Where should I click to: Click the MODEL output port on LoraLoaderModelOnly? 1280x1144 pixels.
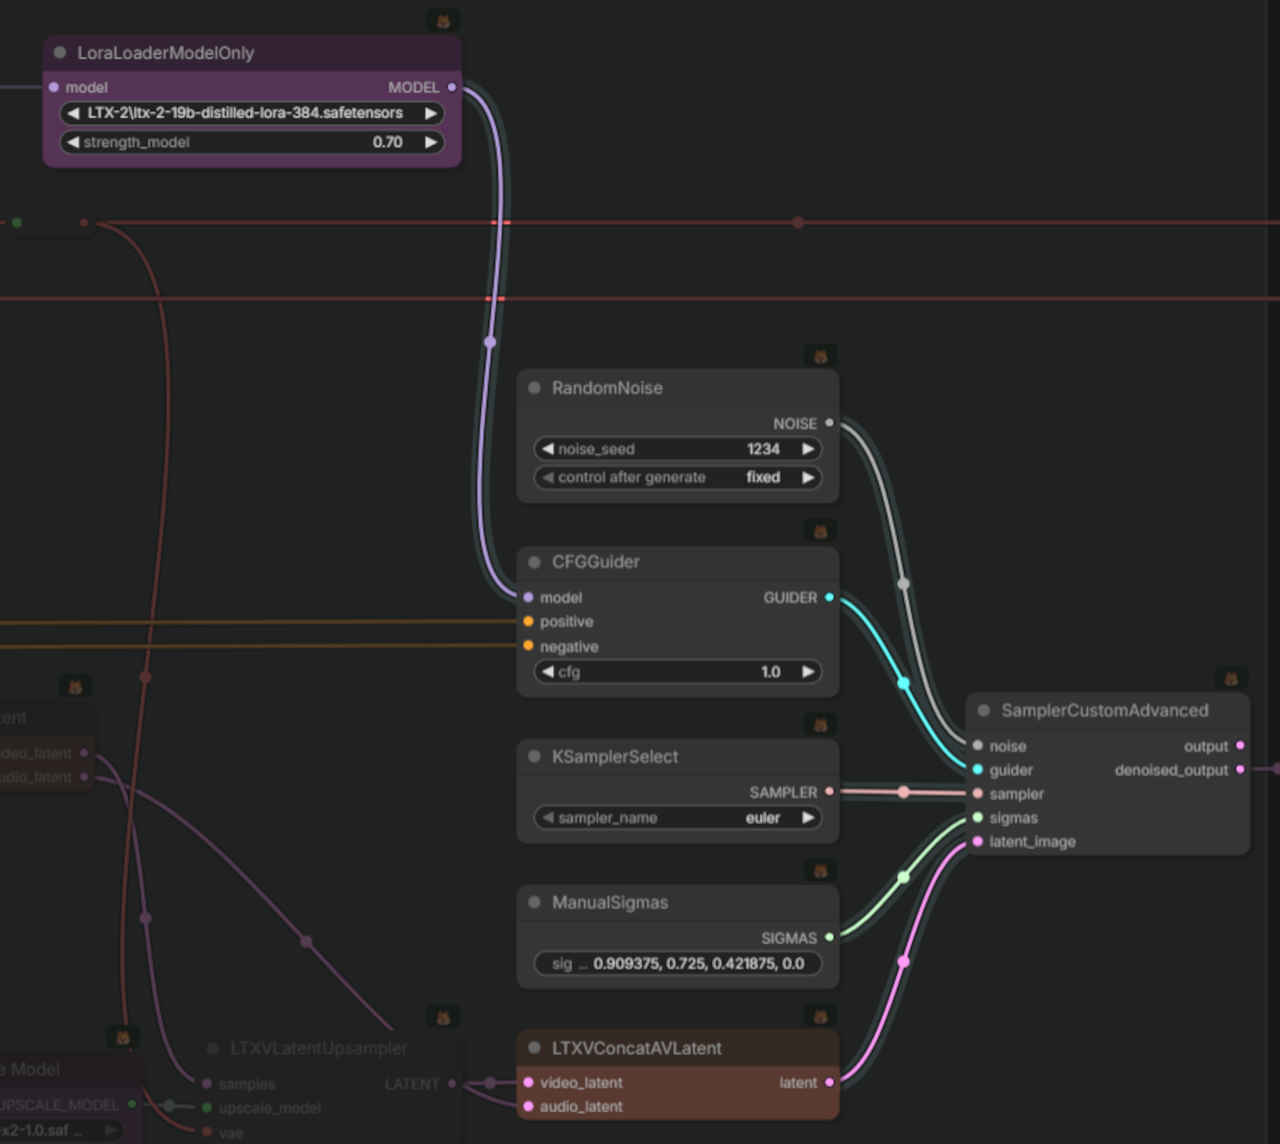pyautogui.click(x=452, y=87)
